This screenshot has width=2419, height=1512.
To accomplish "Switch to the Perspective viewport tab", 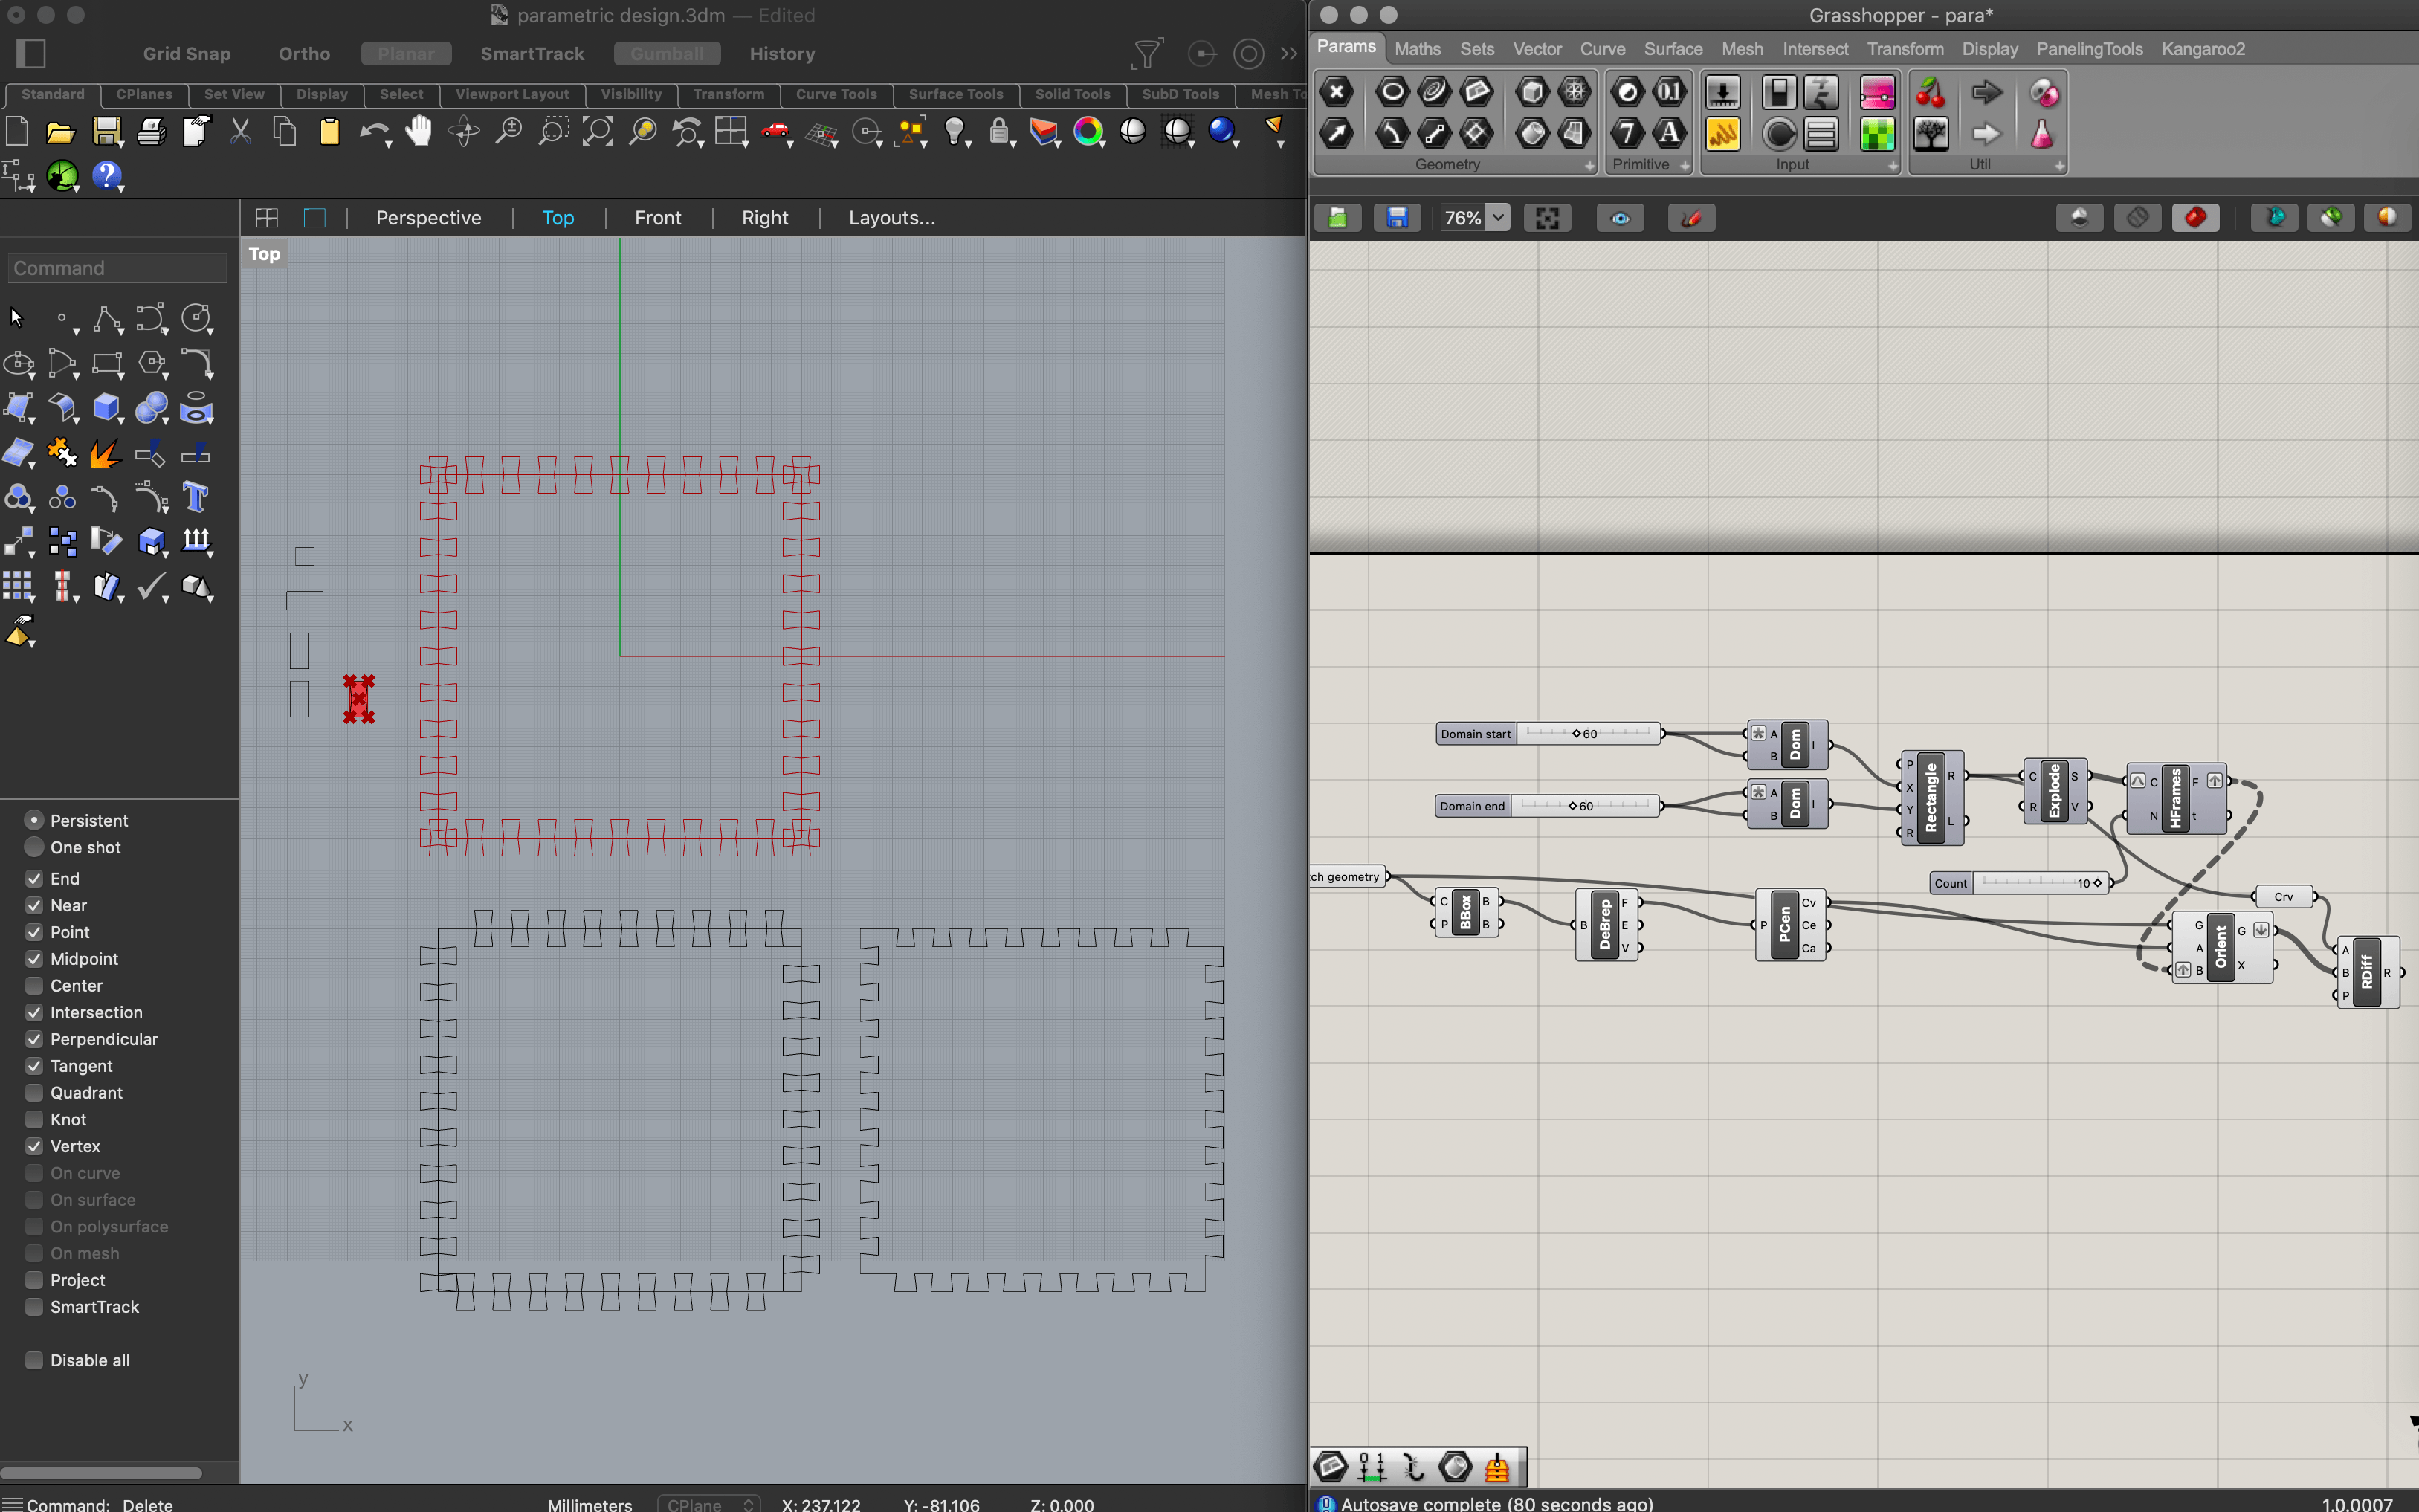I will 428,218.
